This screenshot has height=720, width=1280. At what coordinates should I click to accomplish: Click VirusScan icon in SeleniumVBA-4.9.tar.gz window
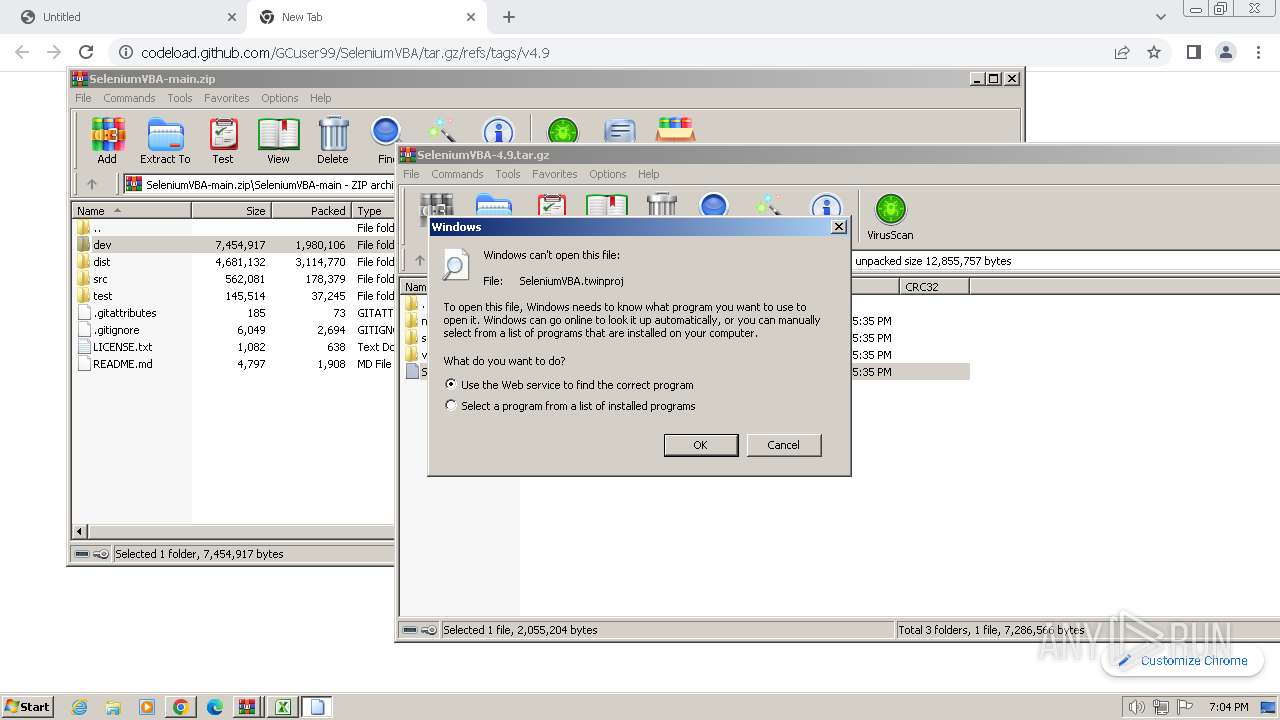890,217
